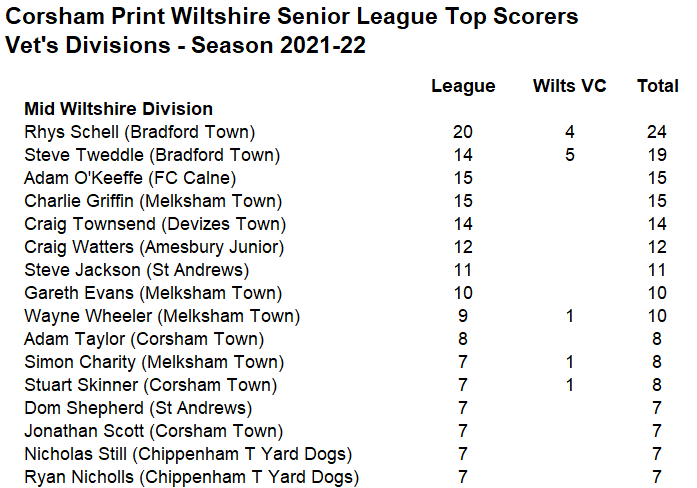Select the page title Corsham Print Wiltshire
This screenshot has width=697, height=488.
tap(292, 16)
